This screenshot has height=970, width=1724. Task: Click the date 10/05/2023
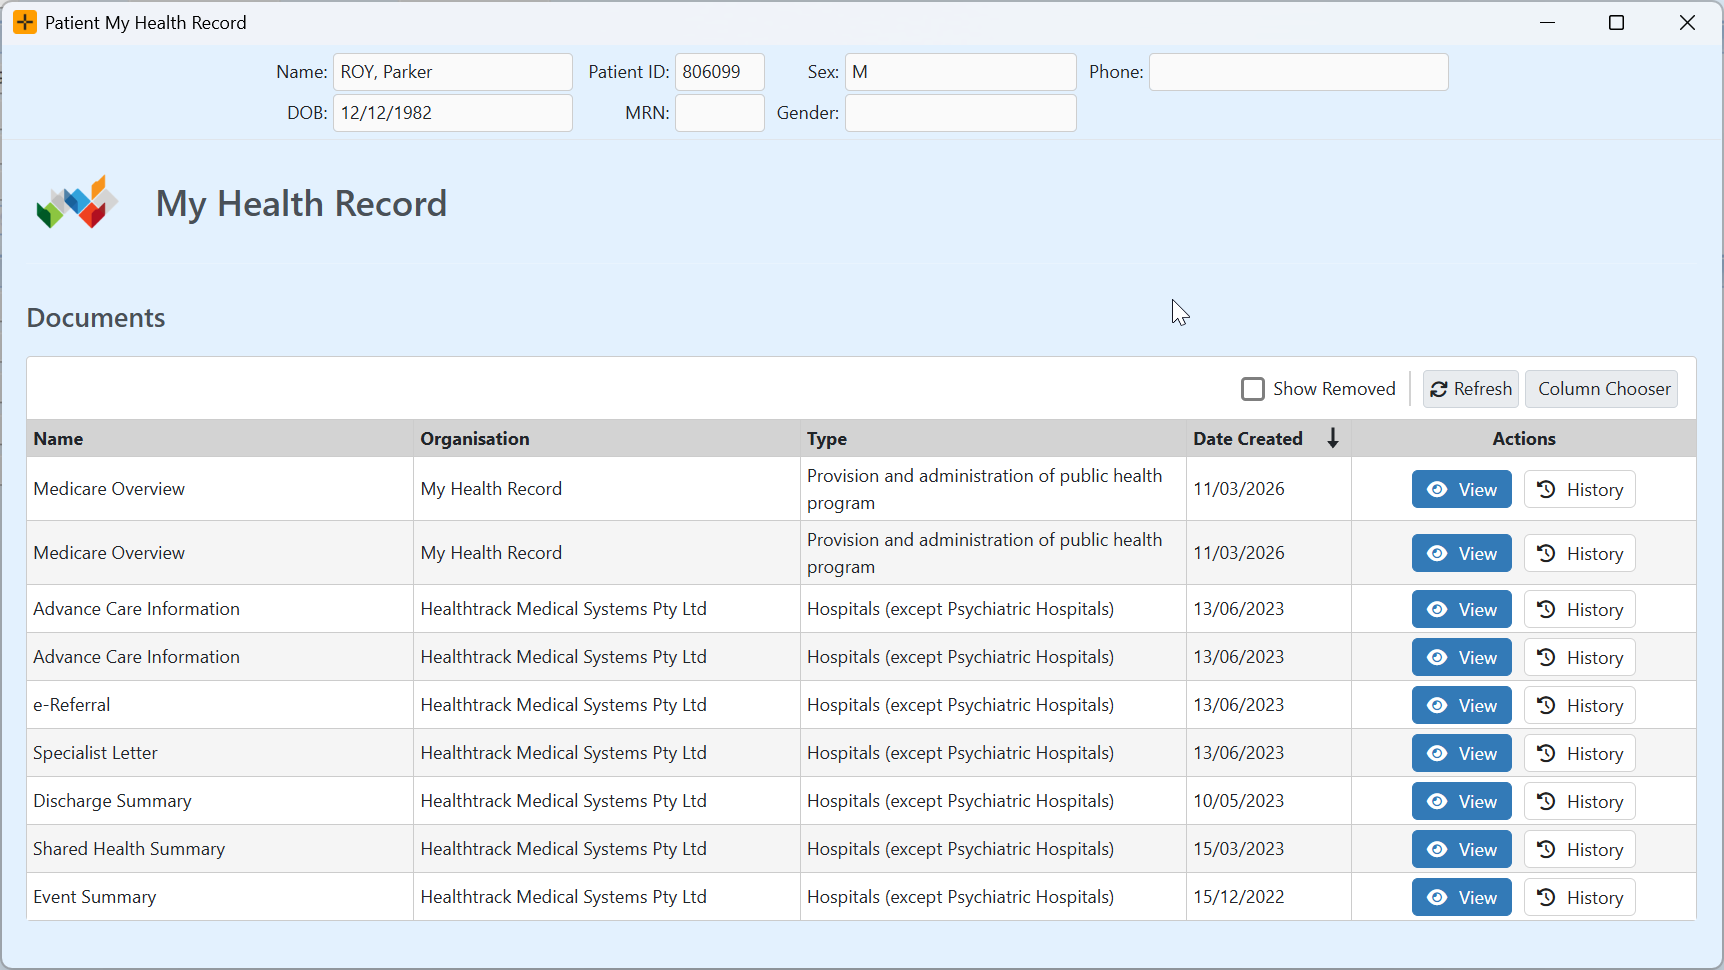point(1238,801)
